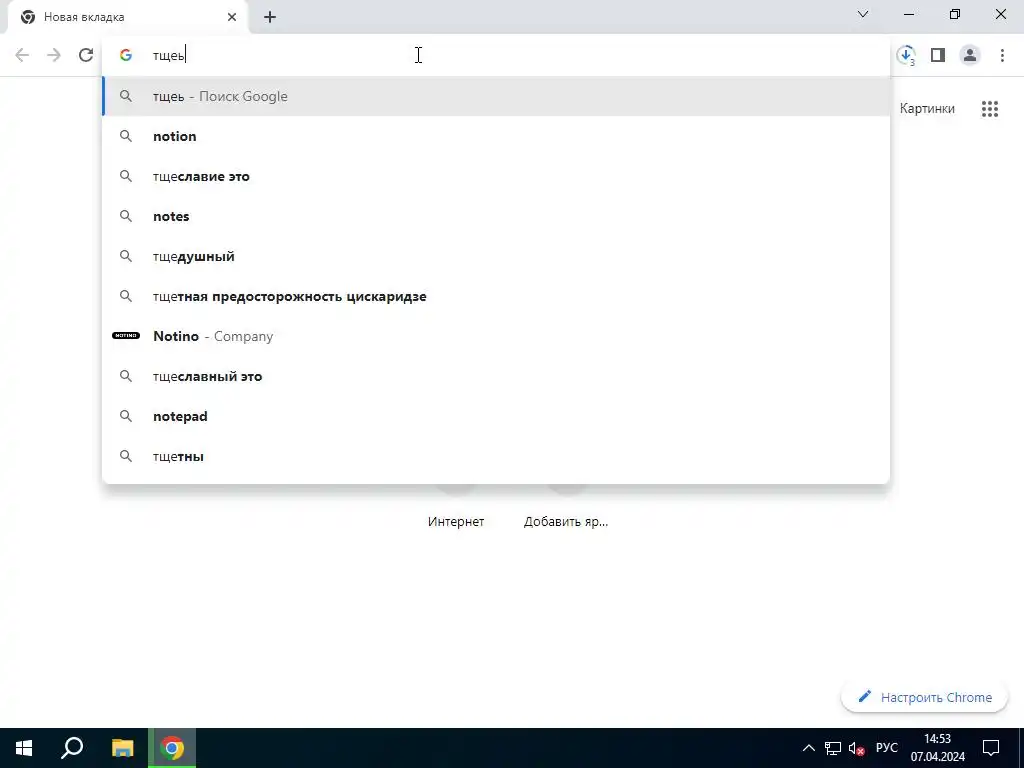This screenshot has width=1024, height=768.
Task: Open the clock showing 14:53
Action: (938, 748)
